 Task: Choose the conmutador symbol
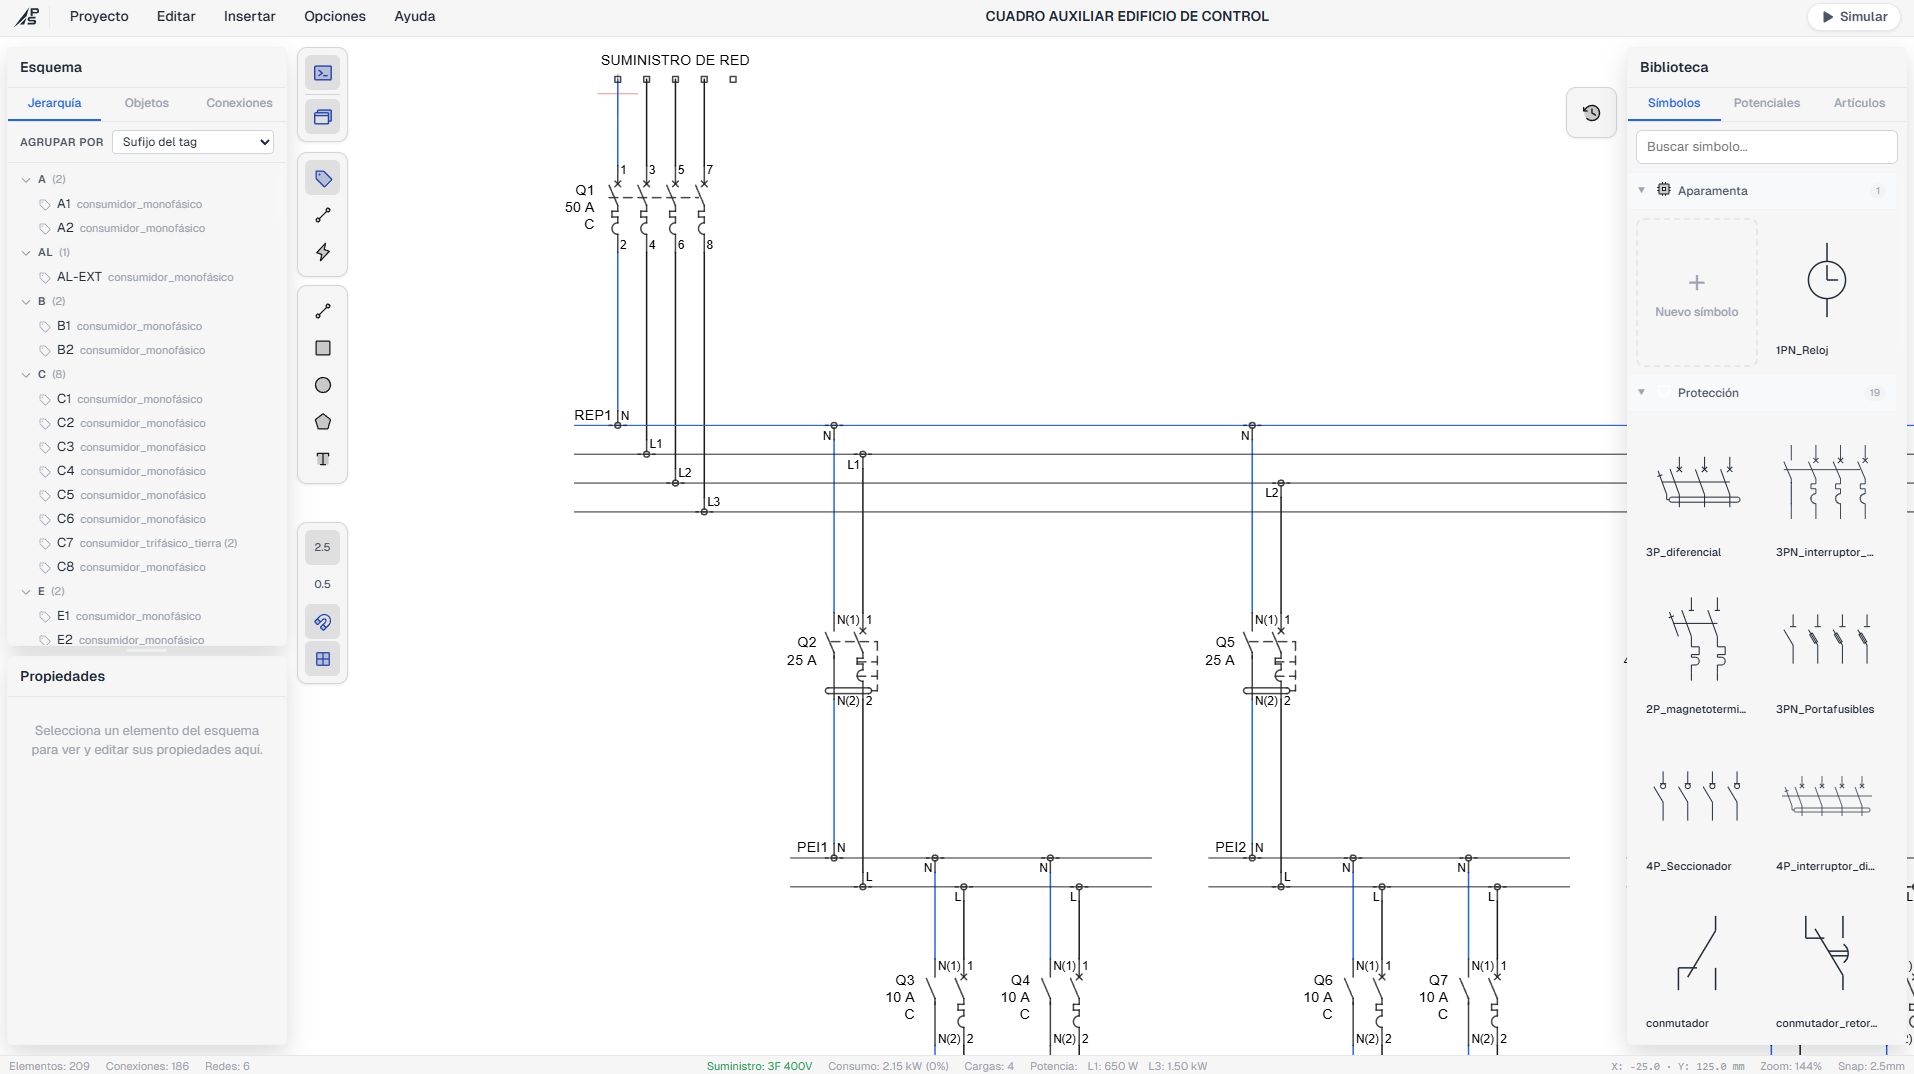(1697, 966)
